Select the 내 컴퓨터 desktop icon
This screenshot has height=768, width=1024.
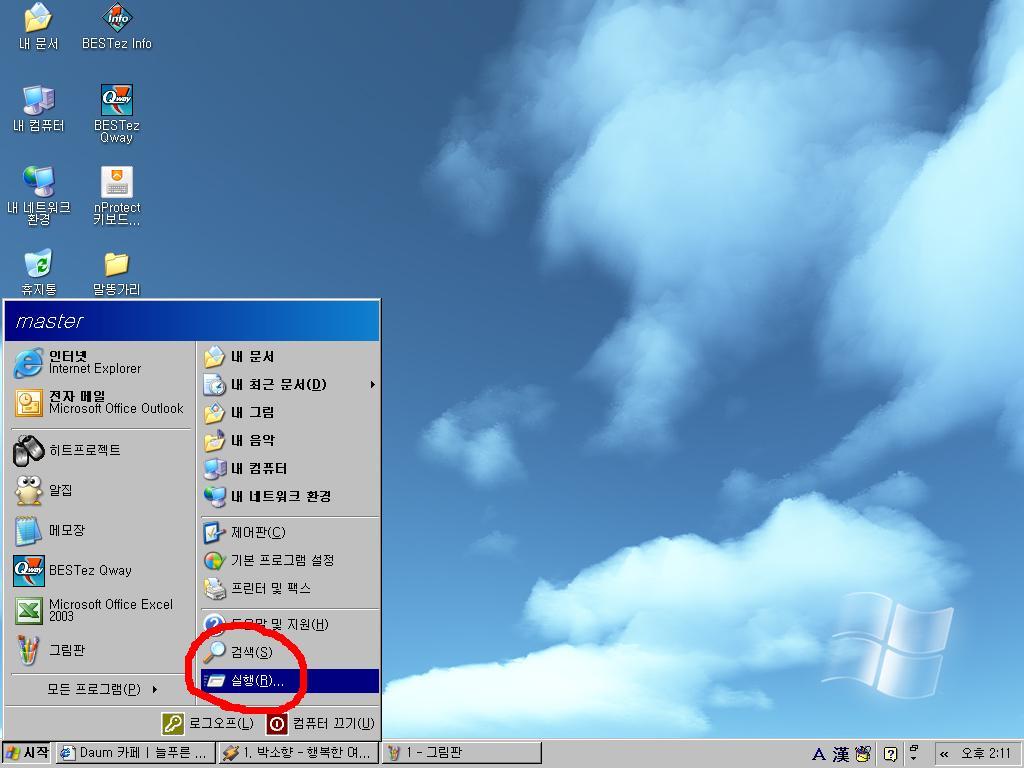tap(38, 108)
